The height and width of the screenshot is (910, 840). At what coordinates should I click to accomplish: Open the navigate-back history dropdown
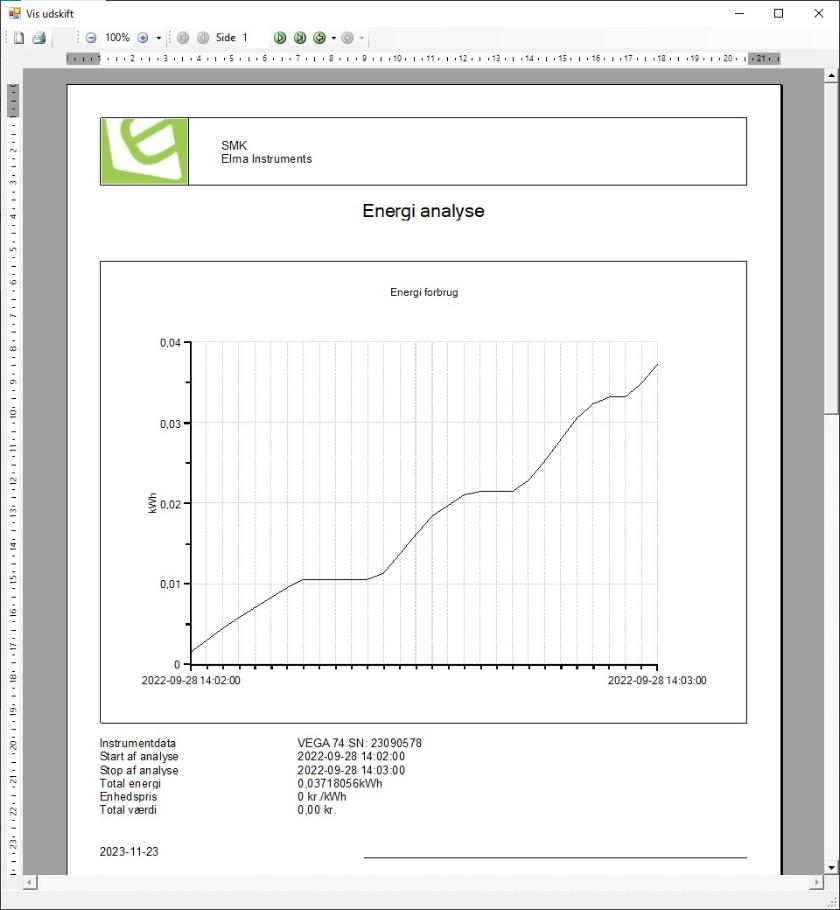(333, 38)
